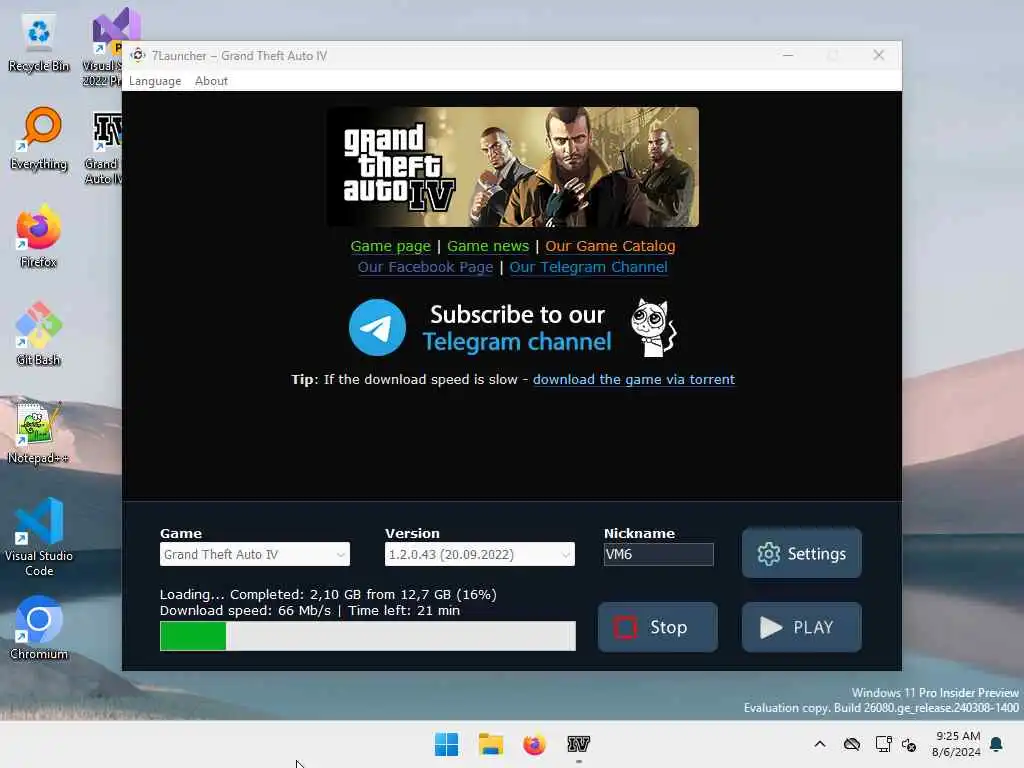Click the PLAY button
Viewport: 1024px width, 768px height.
[801, 628]
